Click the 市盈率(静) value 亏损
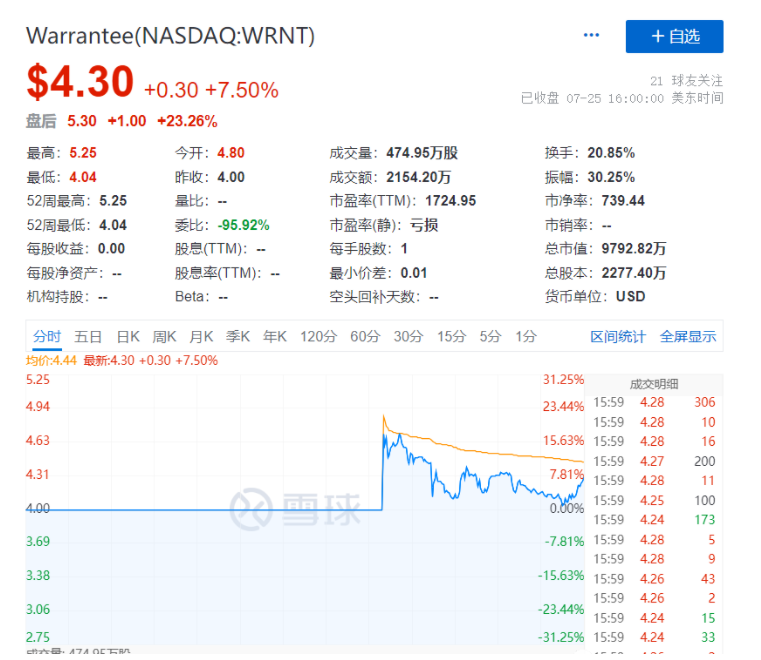Screen dimensions: 761x660 [424, 225]
